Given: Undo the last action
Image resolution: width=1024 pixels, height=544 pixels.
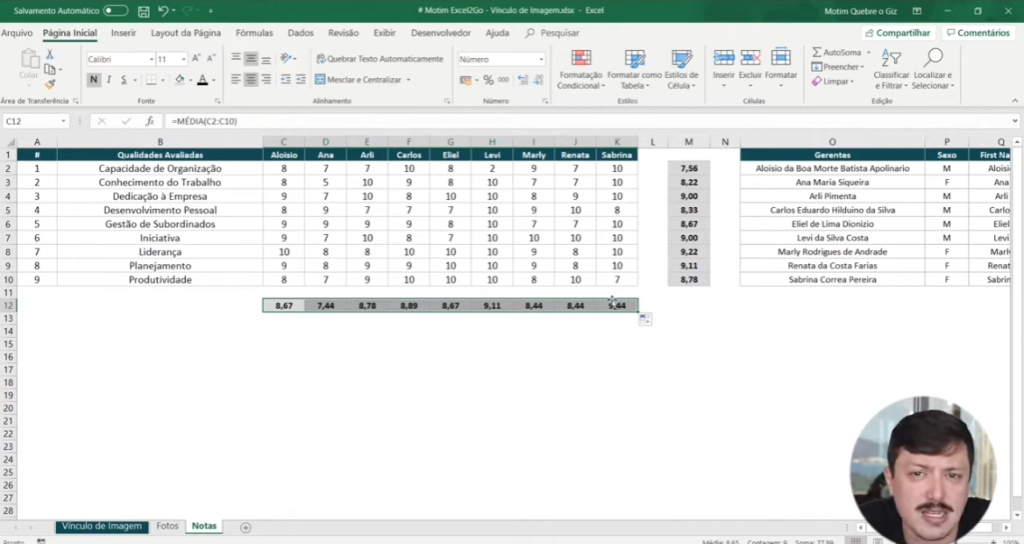Looking at the screenshot, I should (163, 11).
